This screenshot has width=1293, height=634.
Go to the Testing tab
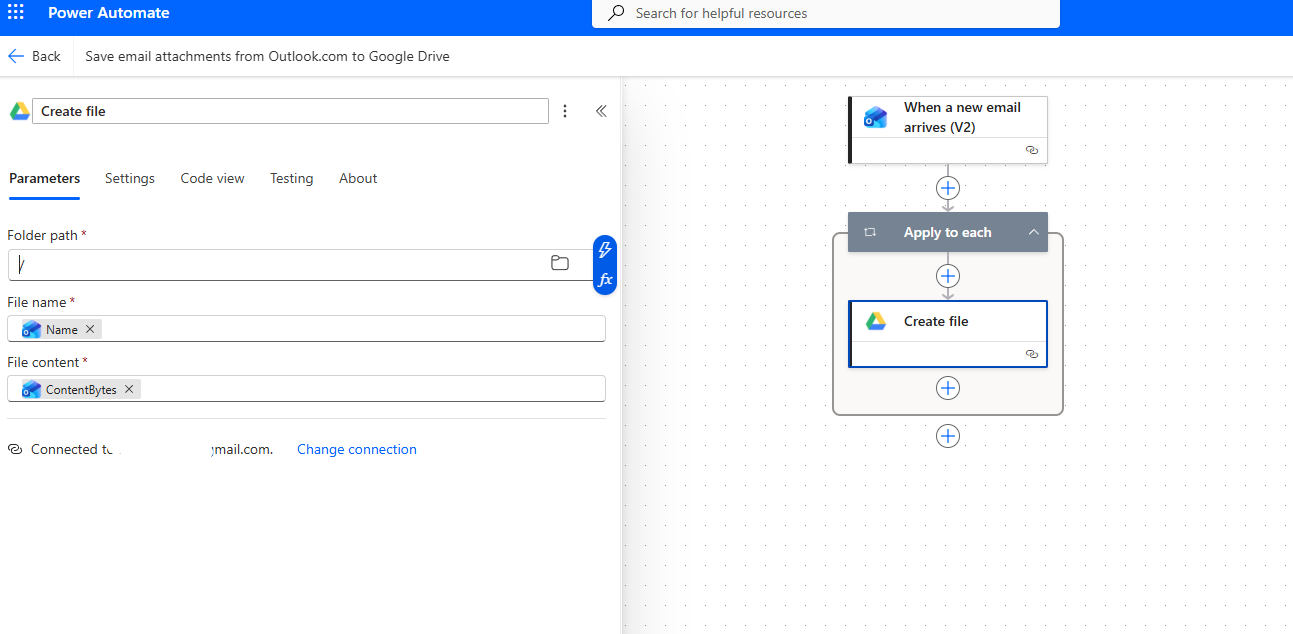[291, 178]
